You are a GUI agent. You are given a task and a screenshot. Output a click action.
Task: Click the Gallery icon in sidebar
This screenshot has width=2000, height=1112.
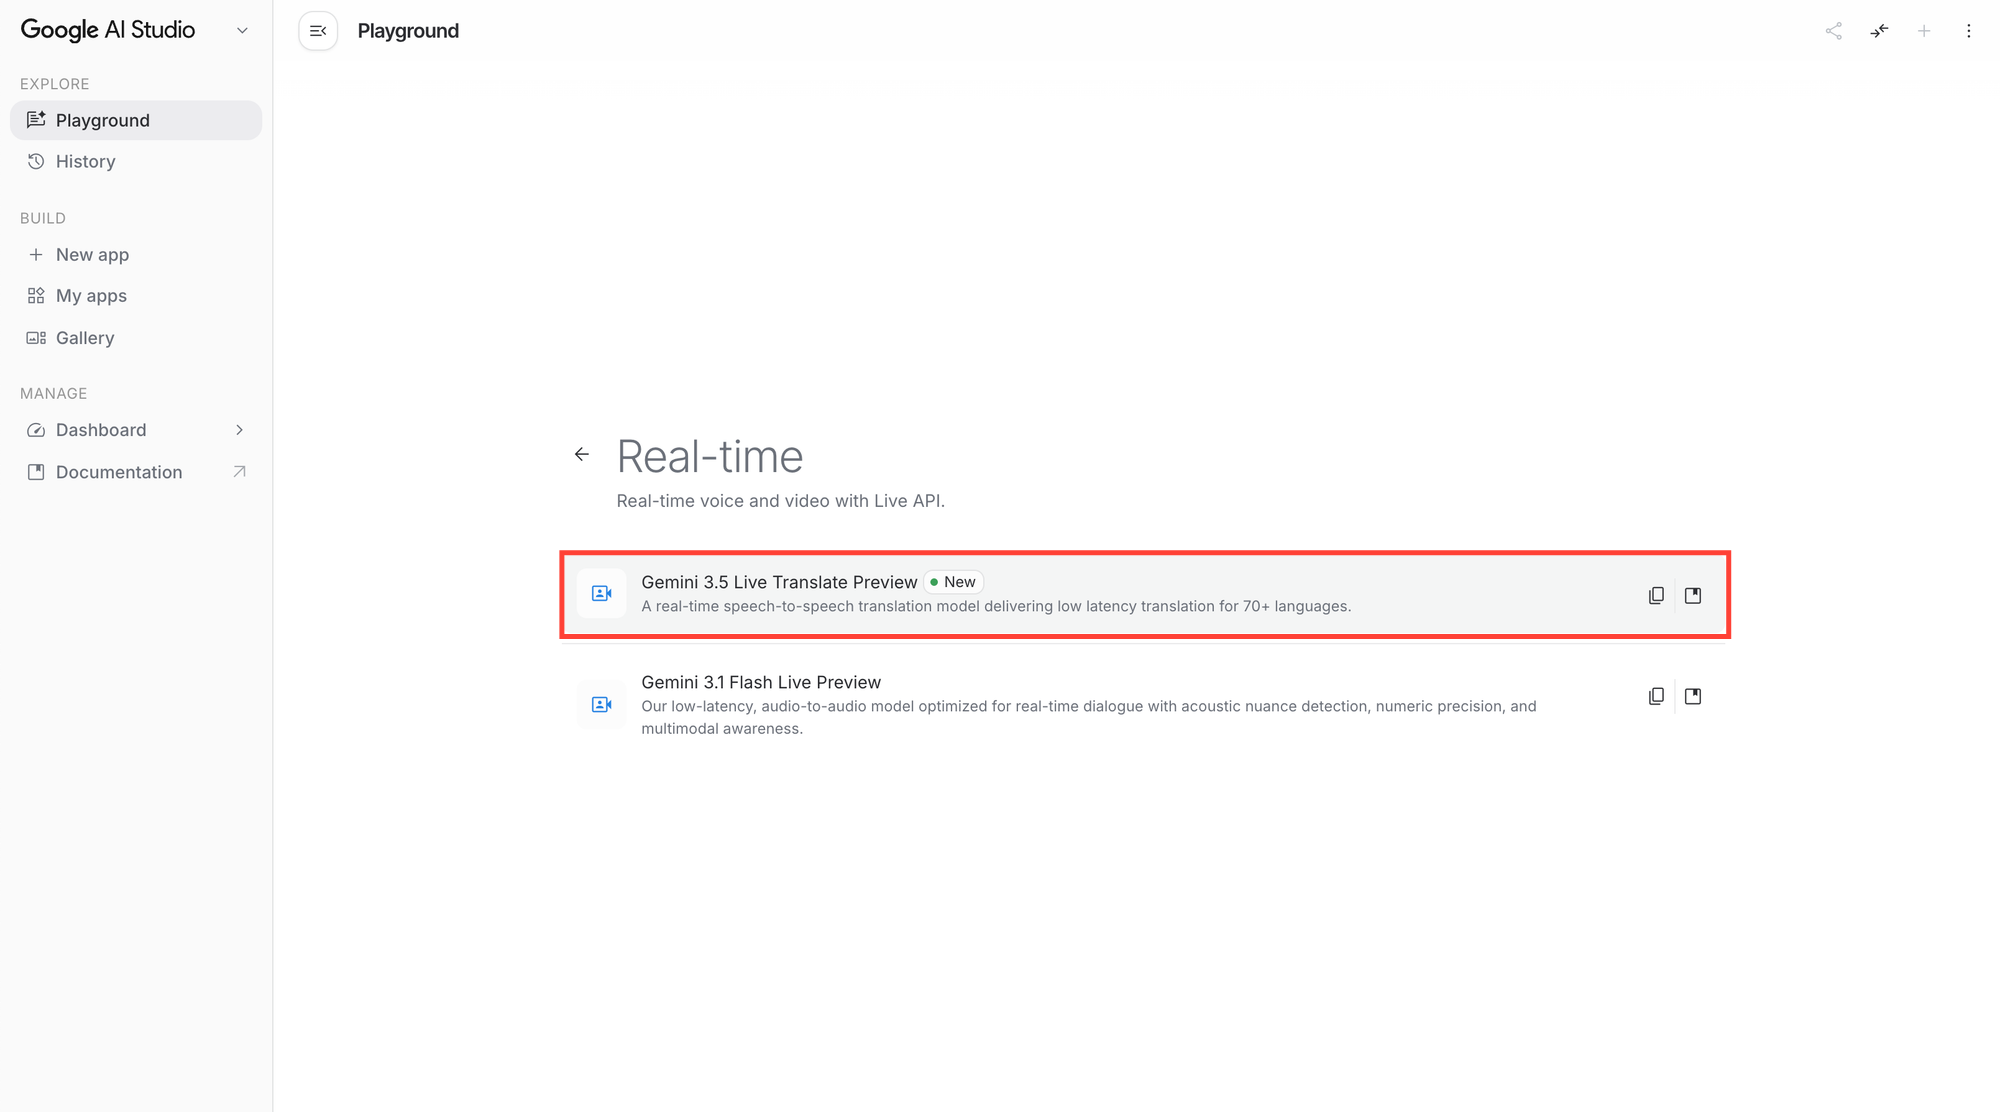36,338
